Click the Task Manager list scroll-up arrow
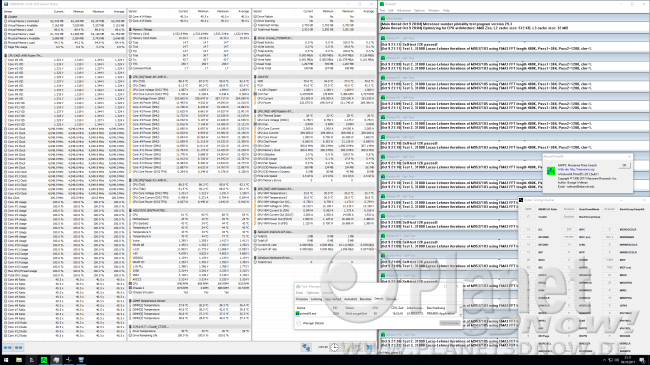Screen dimensions: 650x365 [460, 307]
